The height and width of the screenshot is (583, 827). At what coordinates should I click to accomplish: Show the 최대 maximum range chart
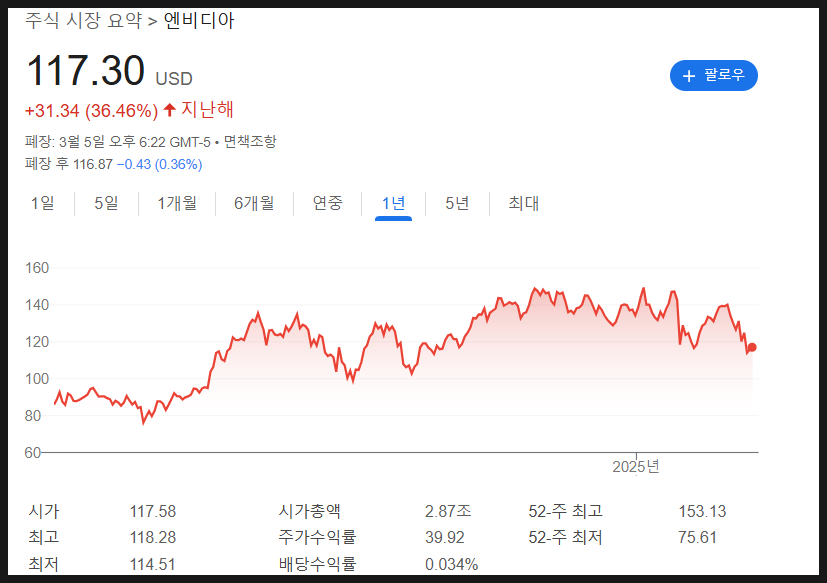click(523, 203)
